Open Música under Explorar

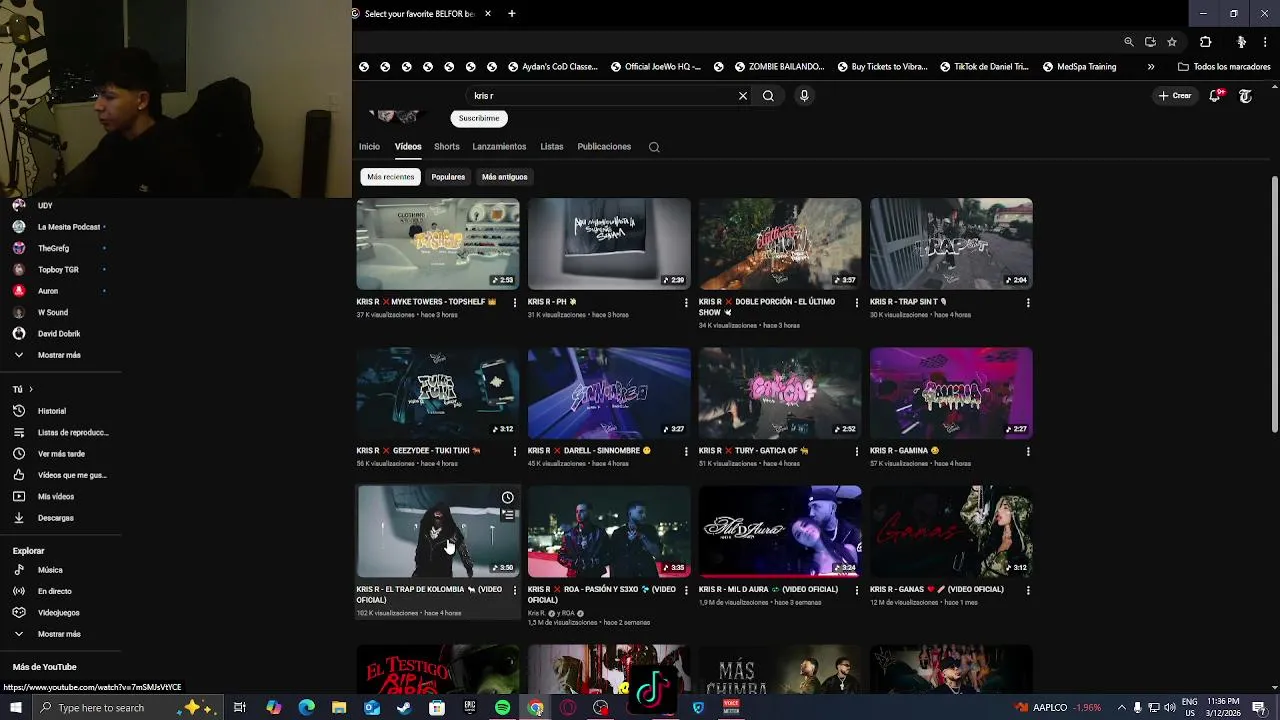[x=50, y=570]
